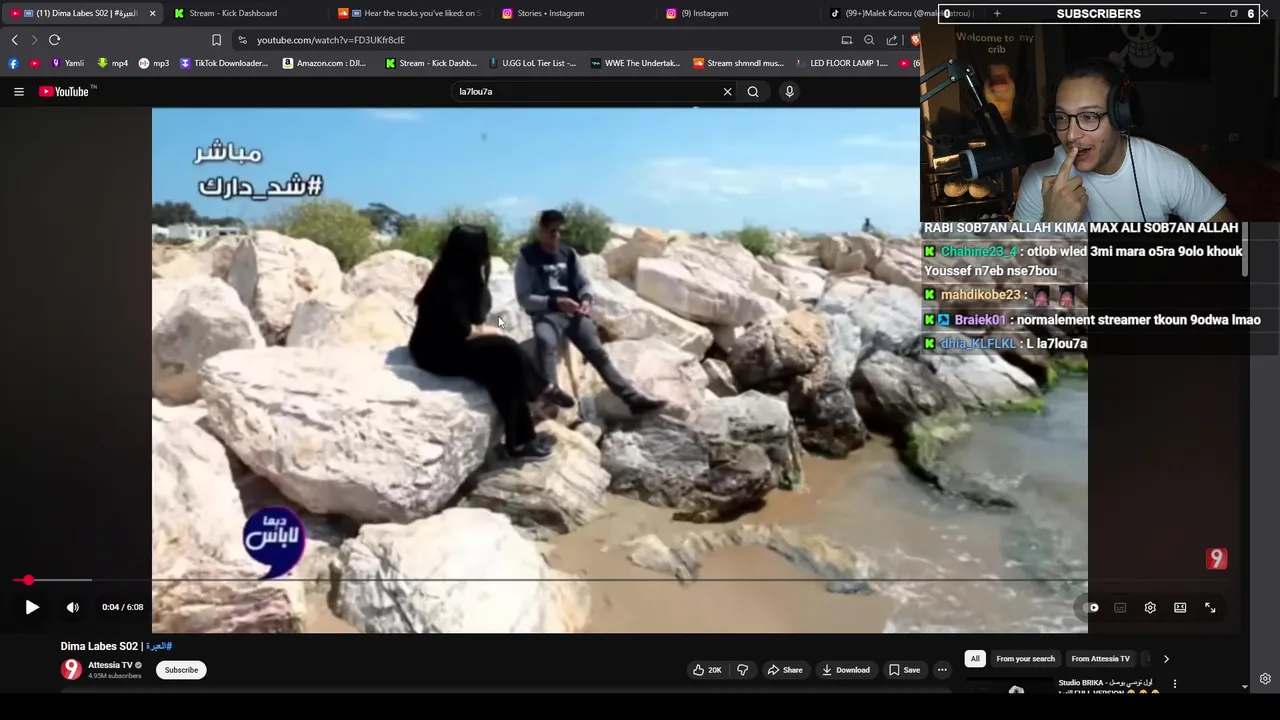This screenshot has width=1280, height=720.
Task: Open a new browser tab
Action: [x=997, y=13]
